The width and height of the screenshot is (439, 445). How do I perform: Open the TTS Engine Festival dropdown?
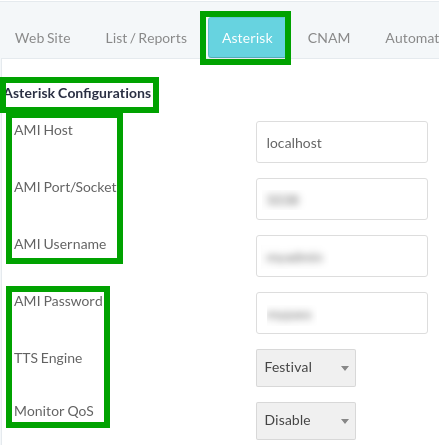pos(306,368)
